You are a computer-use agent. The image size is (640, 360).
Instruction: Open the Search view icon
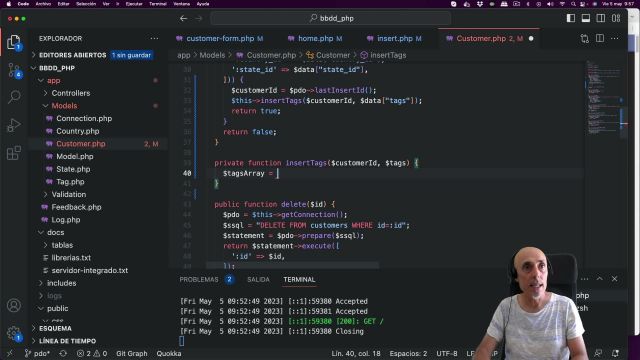tap(13, 97)
